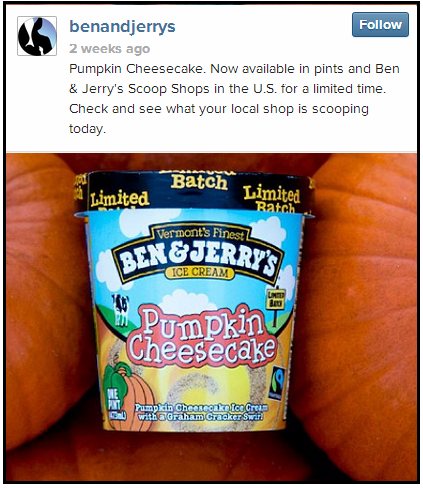
Task: Click the benandjerrys profile avatar
Action: click(37, 36)
